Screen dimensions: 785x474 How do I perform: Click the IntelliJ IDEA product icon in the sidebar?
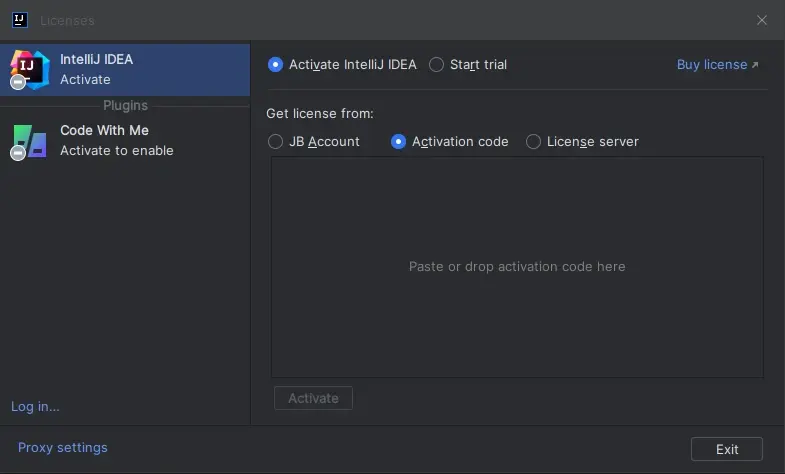(x=28, y=69)
